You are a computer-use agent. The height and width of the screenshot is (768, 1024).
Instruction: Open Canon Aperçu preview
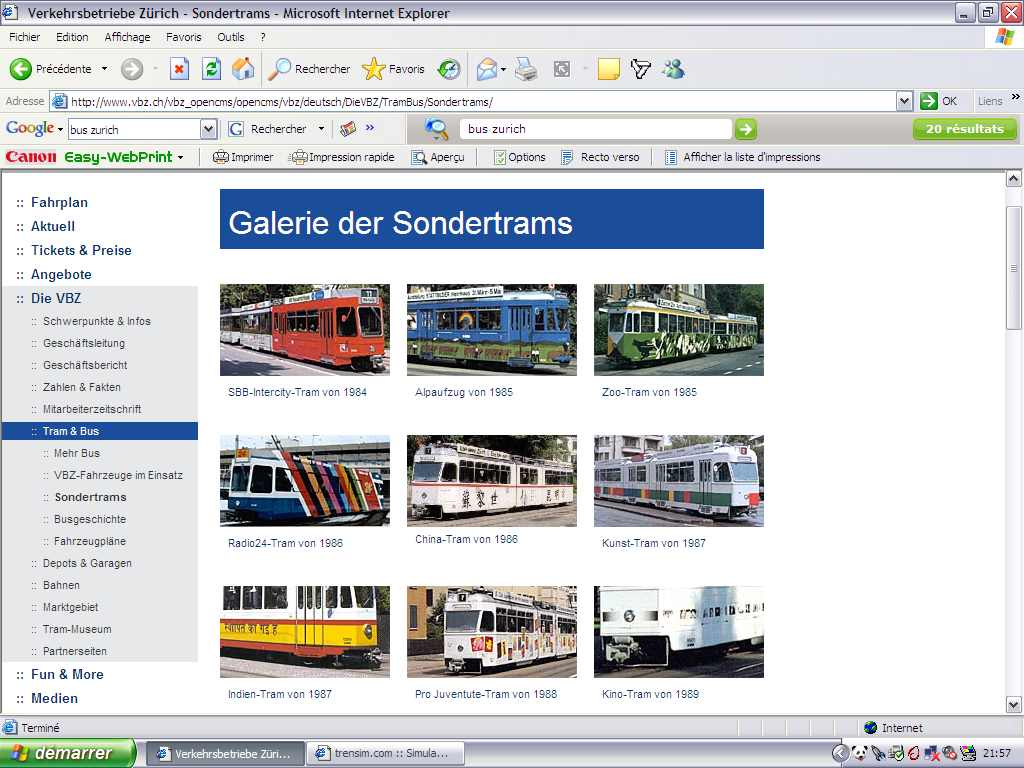click(437, 157)
